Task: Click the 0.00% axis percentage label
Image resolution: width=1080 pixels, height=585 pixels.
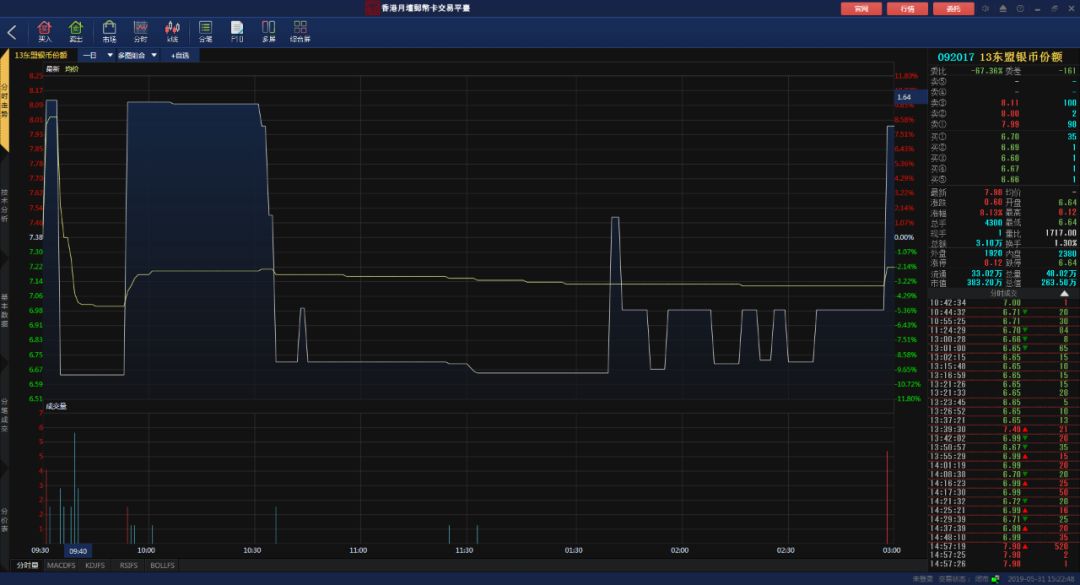Action: click(904, 237)
